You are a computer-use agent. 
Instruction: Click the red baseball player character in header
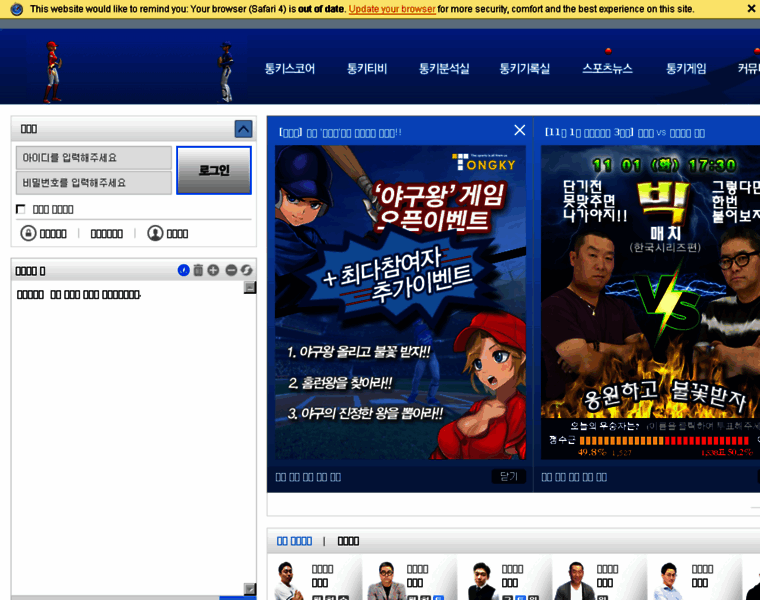[52, 72]
